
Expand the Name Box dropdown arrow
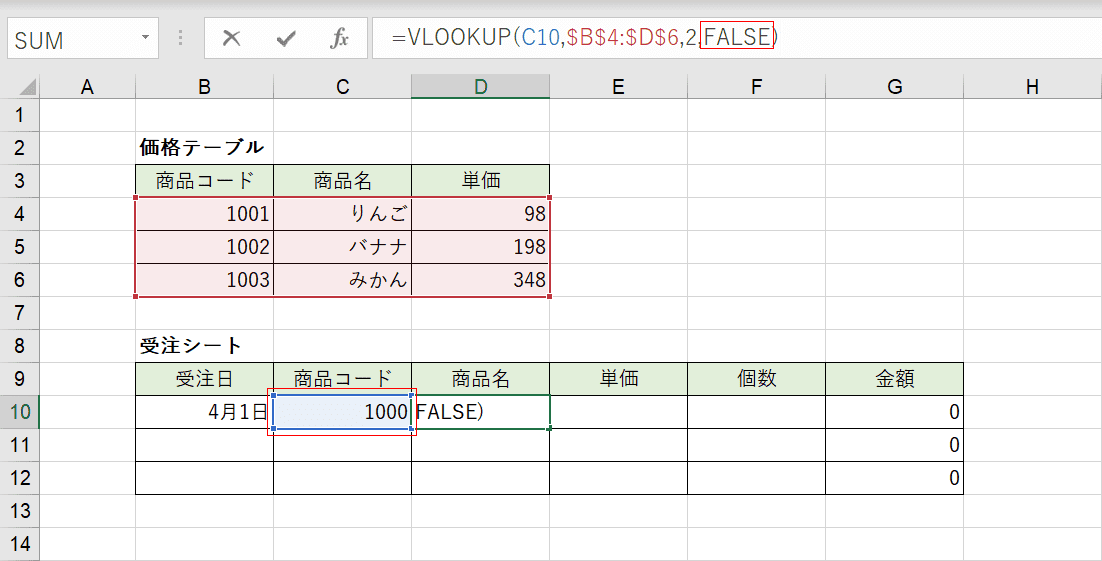(x=145, y=37)
